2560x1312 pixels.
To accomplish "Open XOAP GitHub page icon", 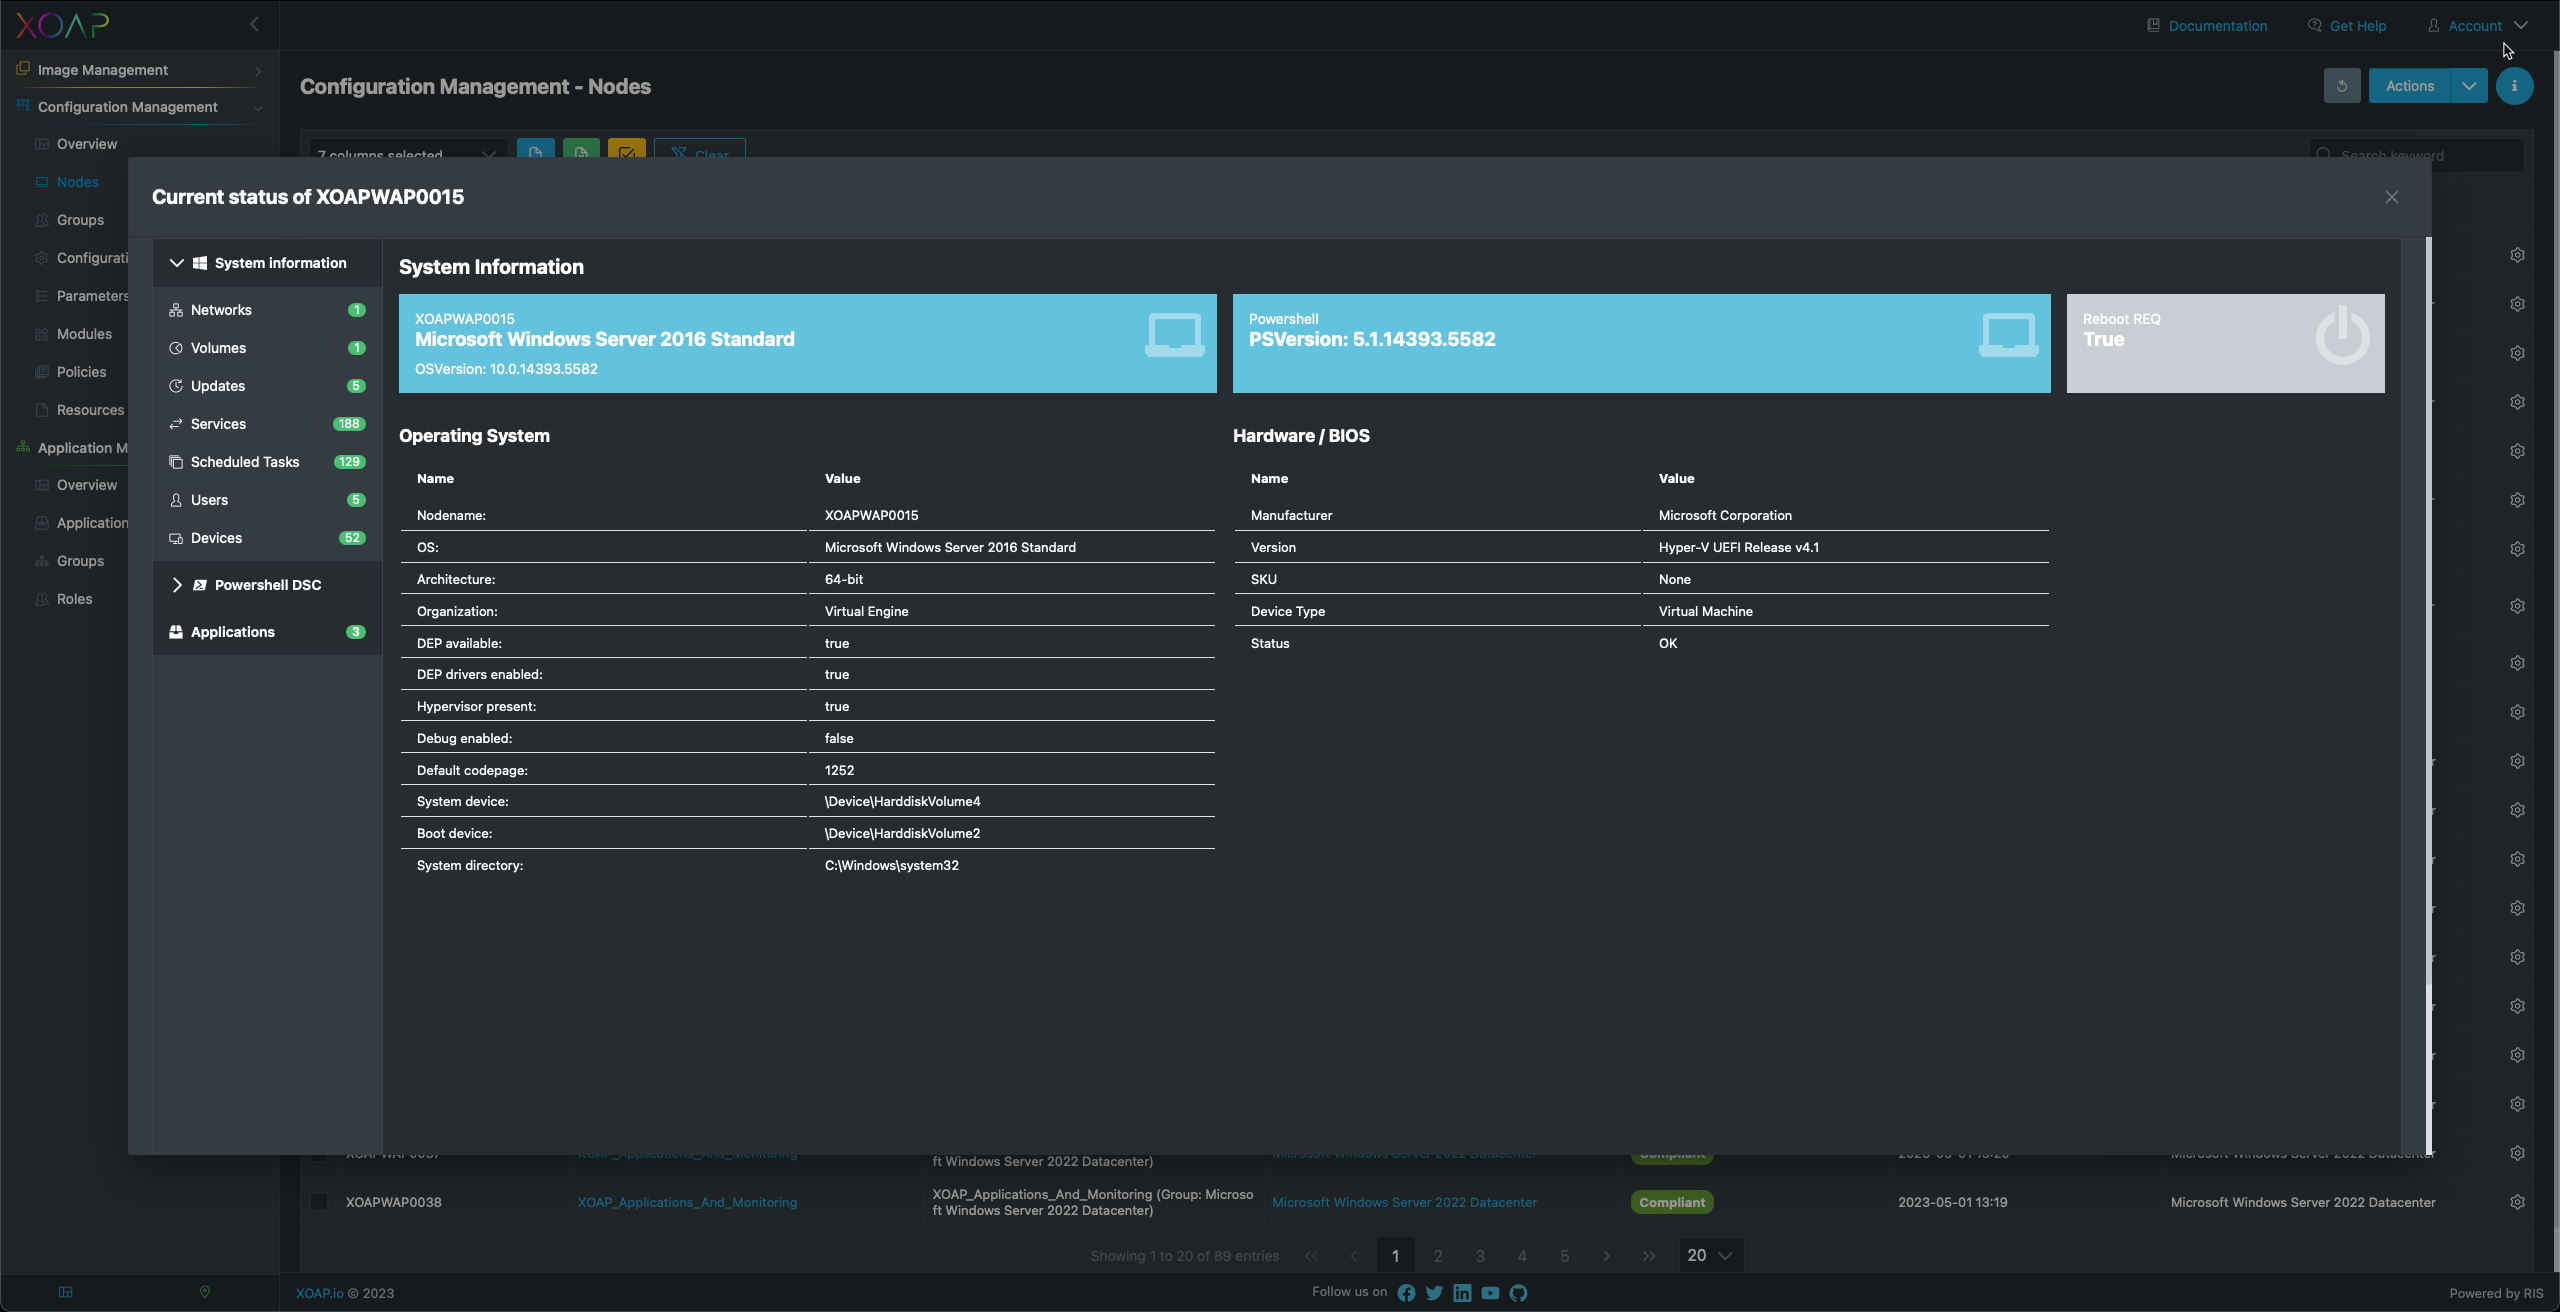I will tap(1518, 1293).
